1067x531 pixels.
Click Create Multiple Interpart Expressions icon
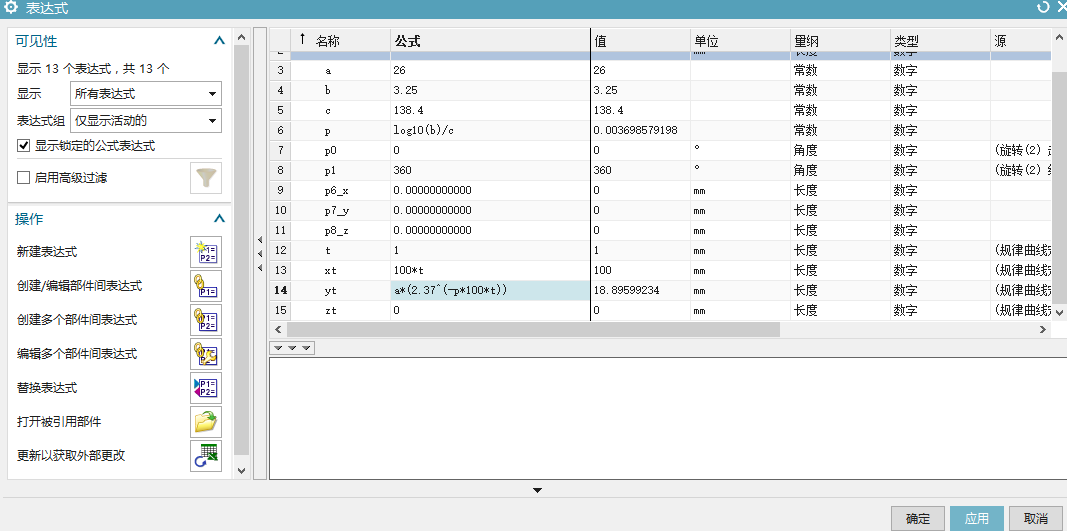205,320
